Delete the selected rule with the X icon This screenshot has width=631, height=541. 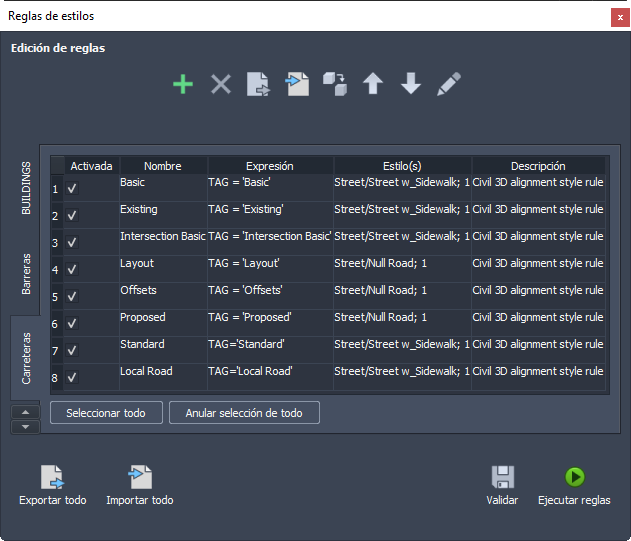click(221, 84)
